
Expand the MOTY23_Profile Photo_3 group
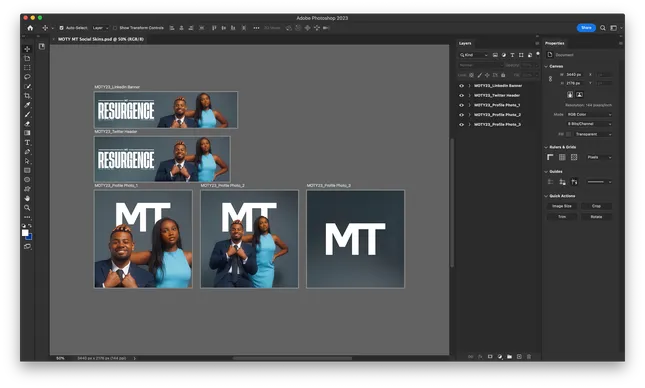point(469,125)
